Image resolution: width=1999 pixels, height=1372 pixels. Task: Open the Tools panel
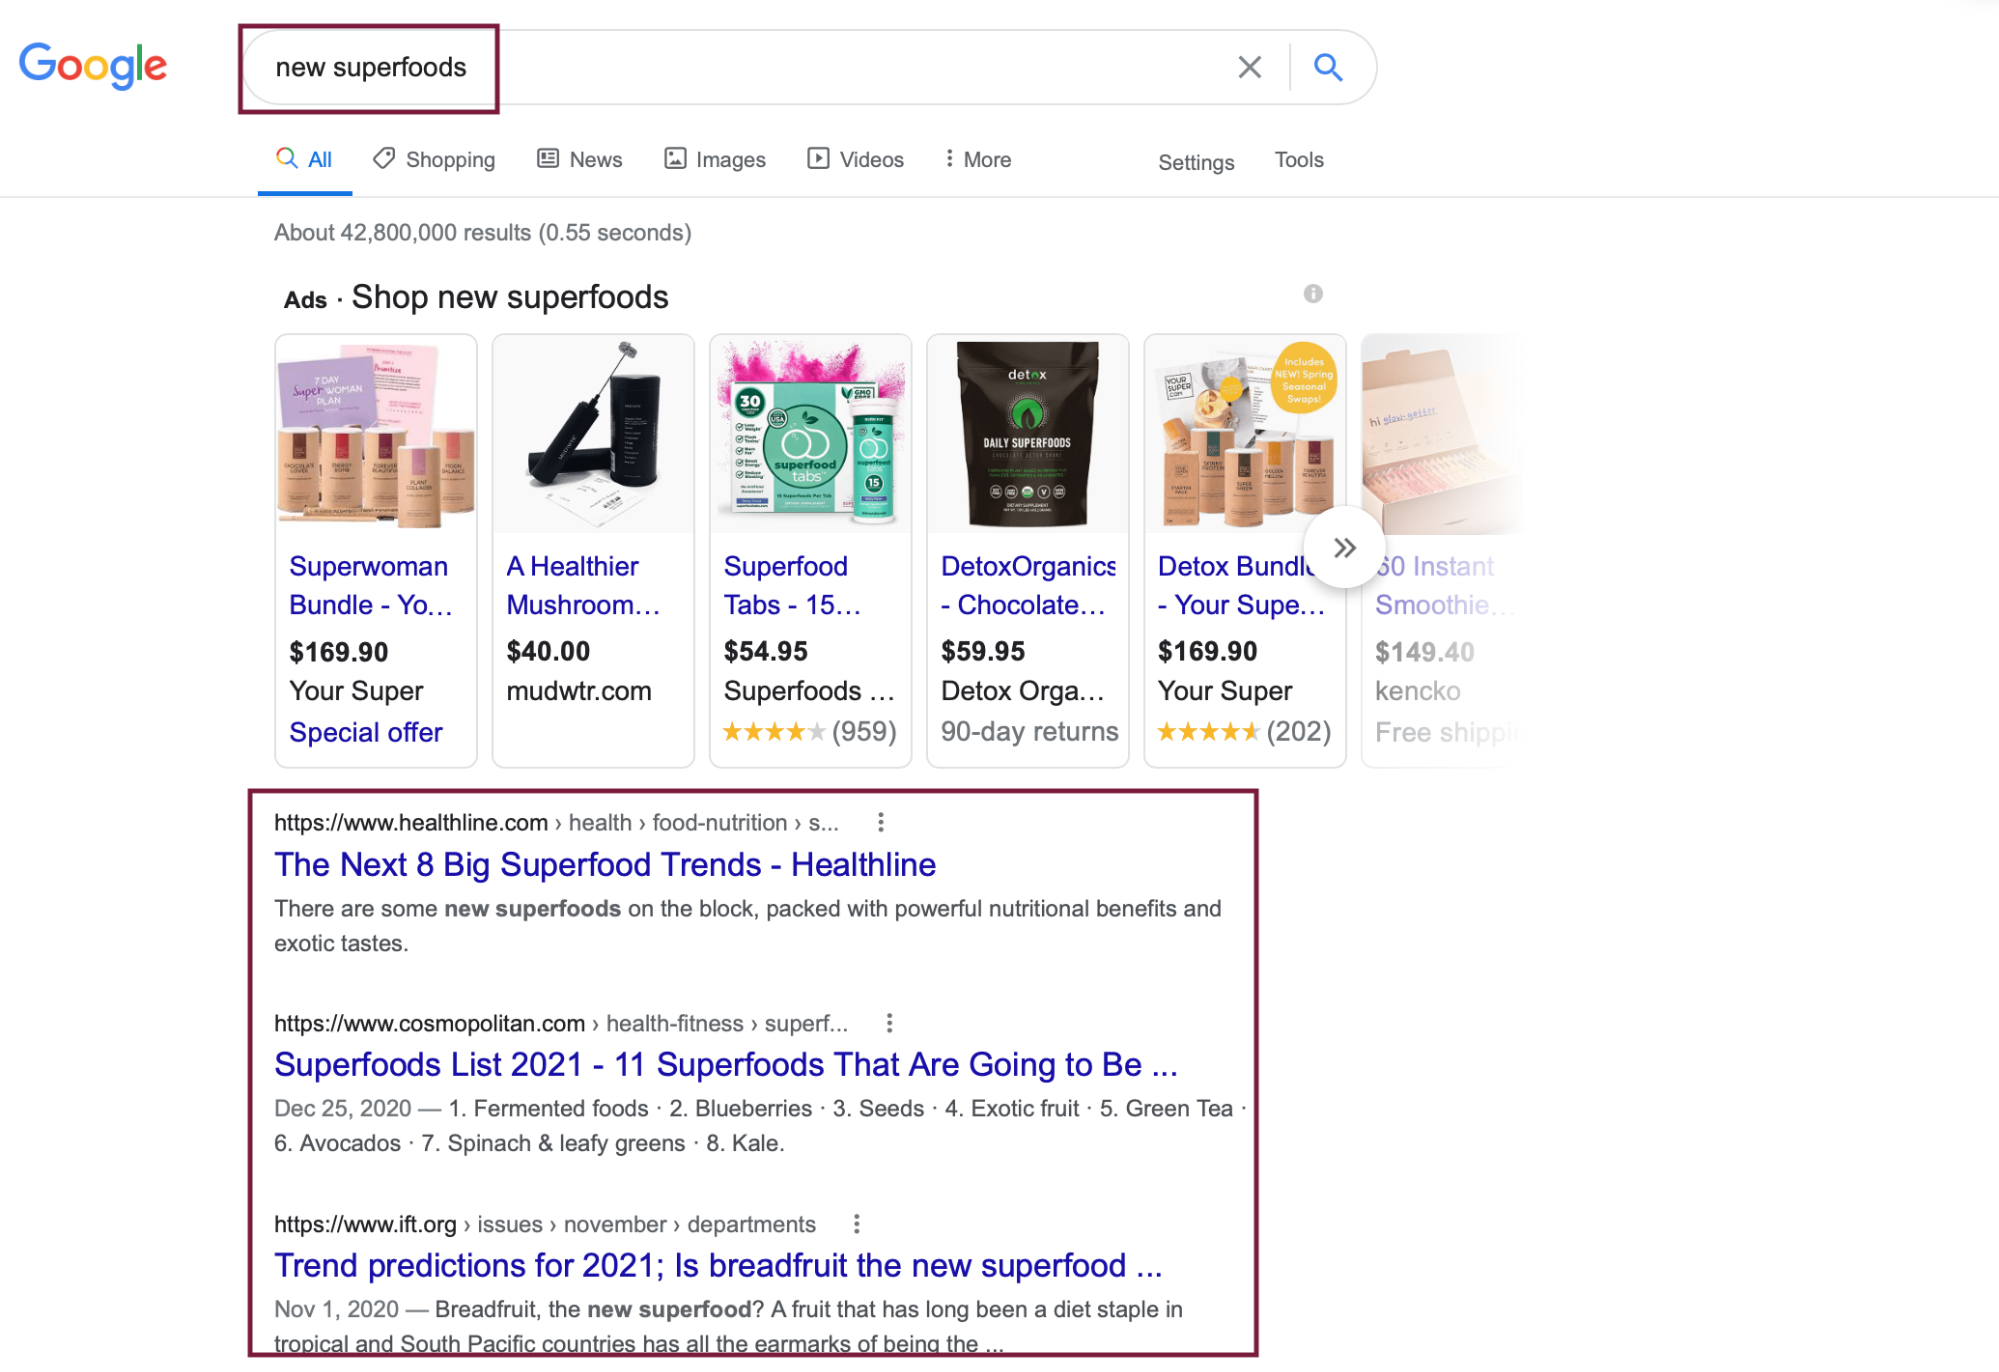click(1297, 160)
